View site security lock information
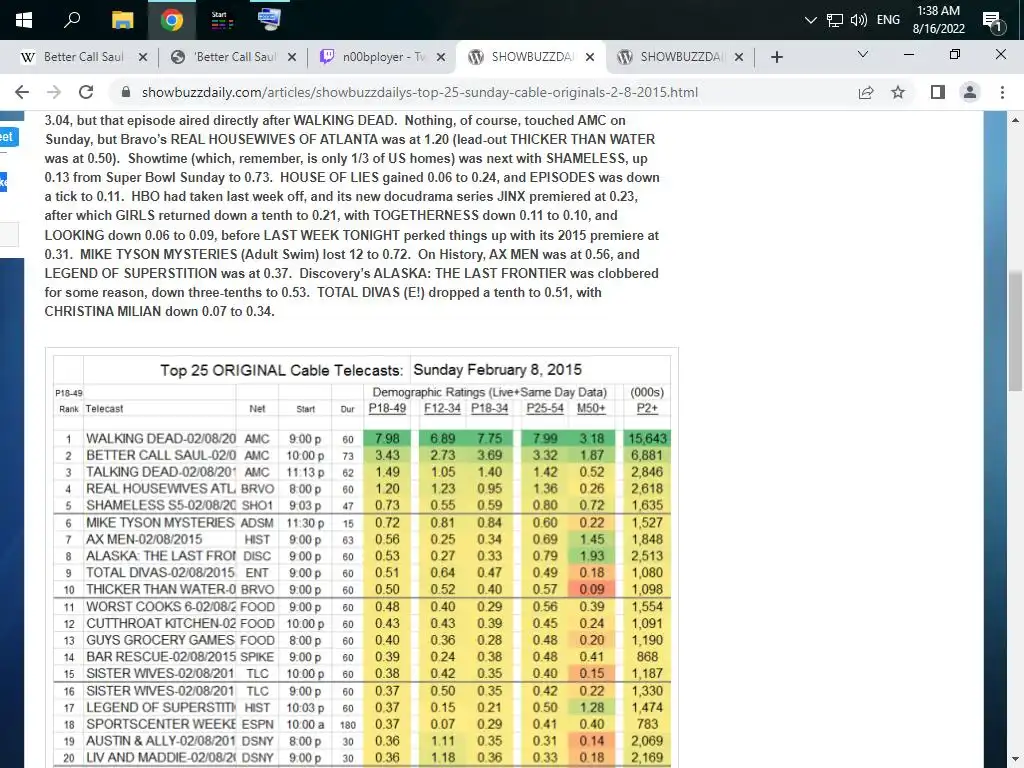1024x768 pixels. click(126, 92)
